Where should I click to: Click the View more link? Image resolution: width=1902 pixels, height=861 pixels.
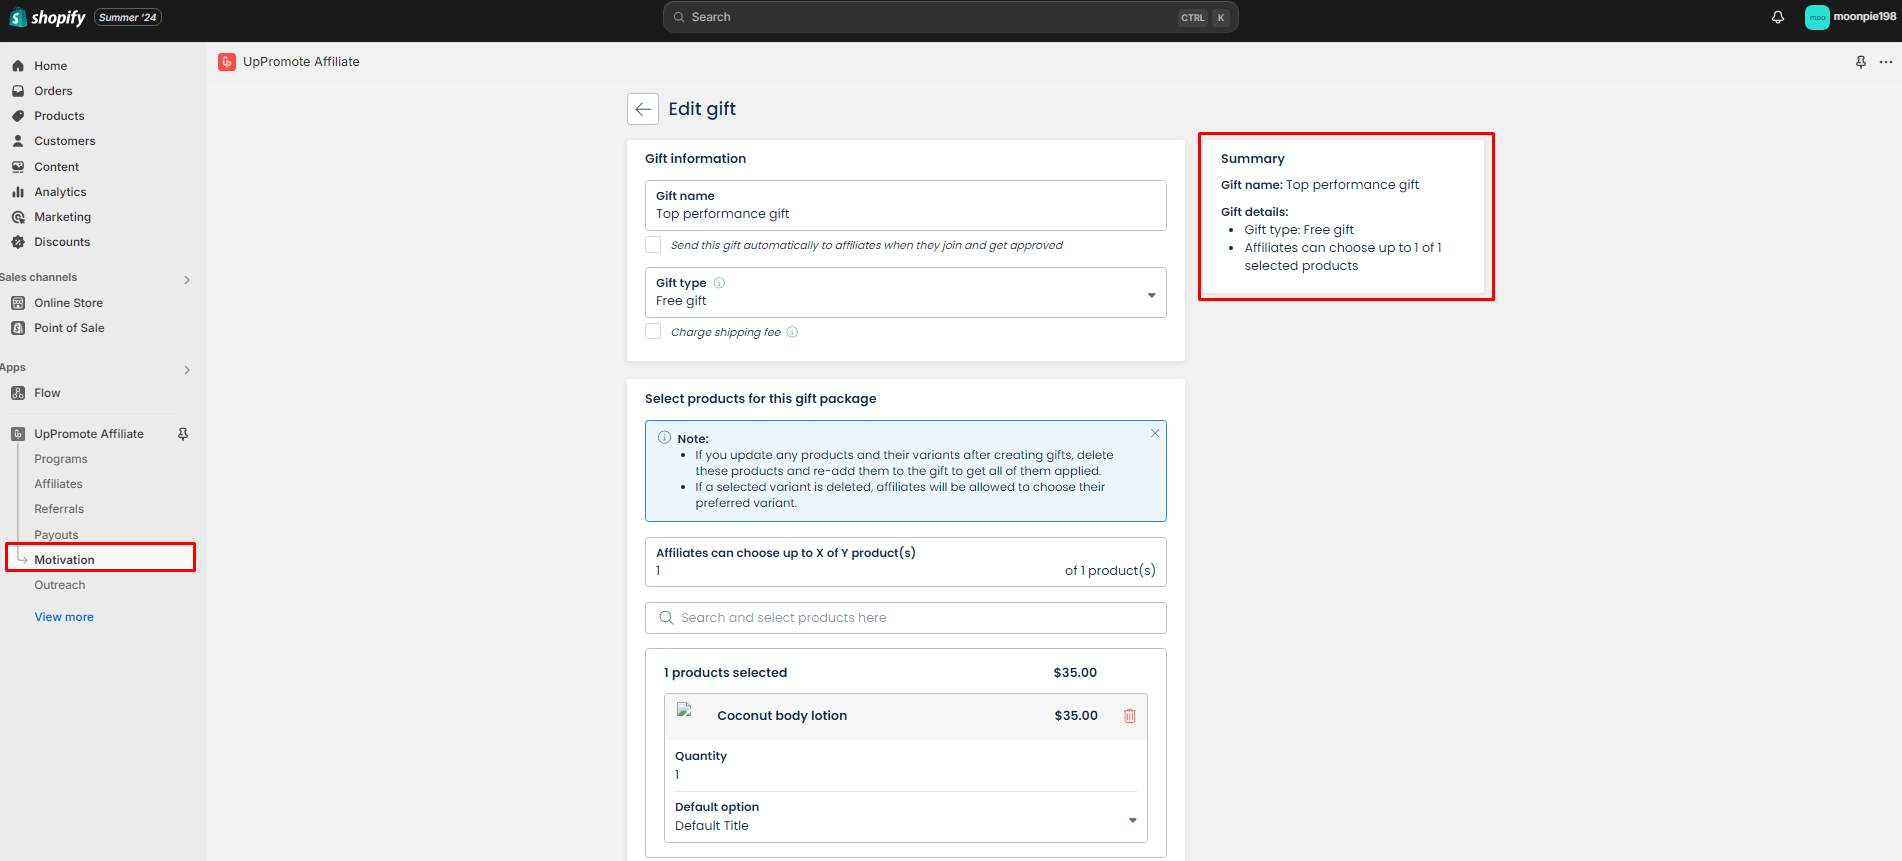[64, 617]
